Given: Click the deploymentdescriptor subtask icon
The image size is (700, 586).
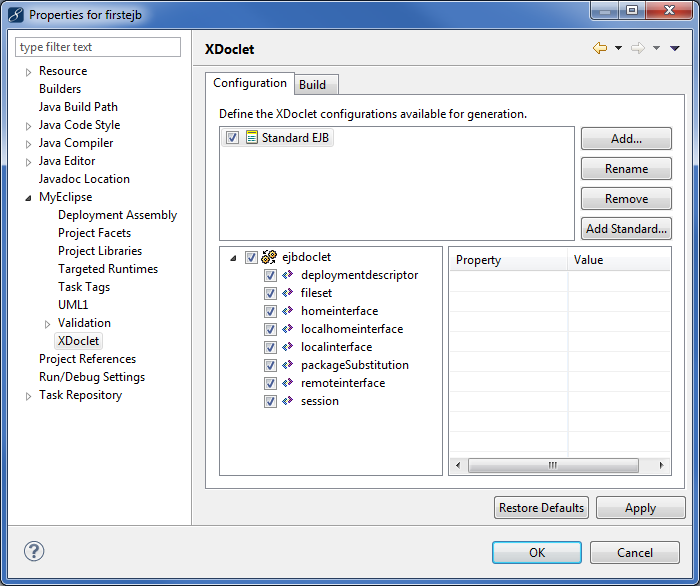Looking at the screenshot, I should (288, 275).
